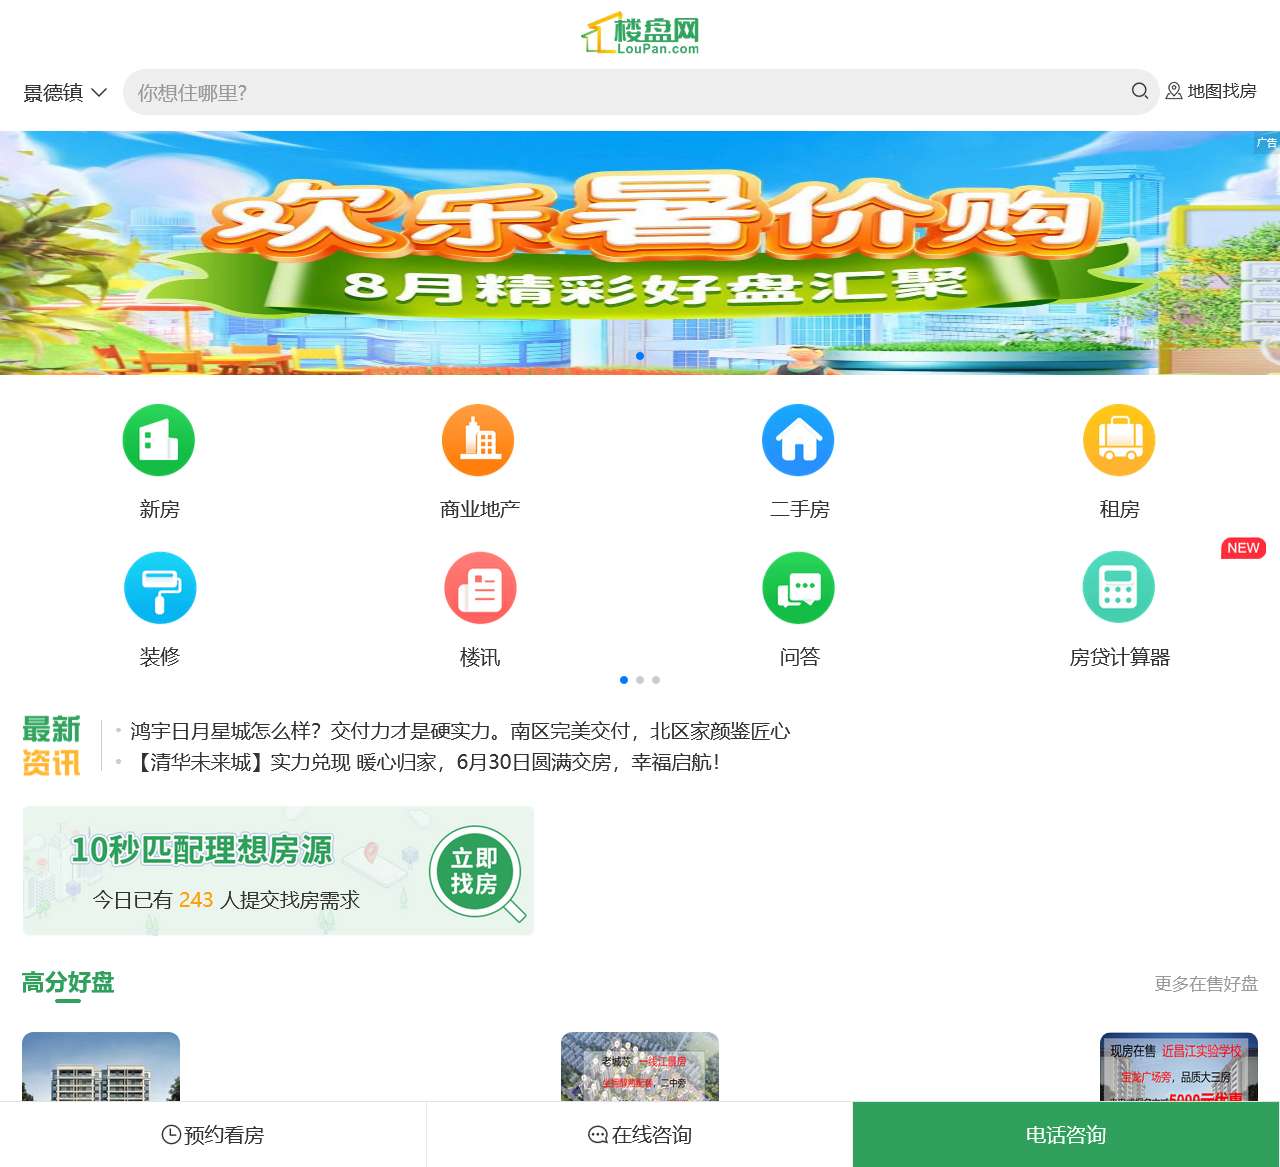
Task: Focus the 你想住哪里? search field
Action: (641, 92)
